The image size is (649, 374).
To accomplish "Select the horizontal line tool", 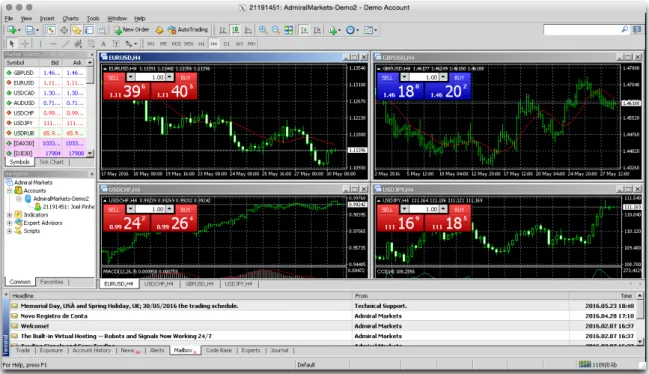I will [x=53, y=43].
